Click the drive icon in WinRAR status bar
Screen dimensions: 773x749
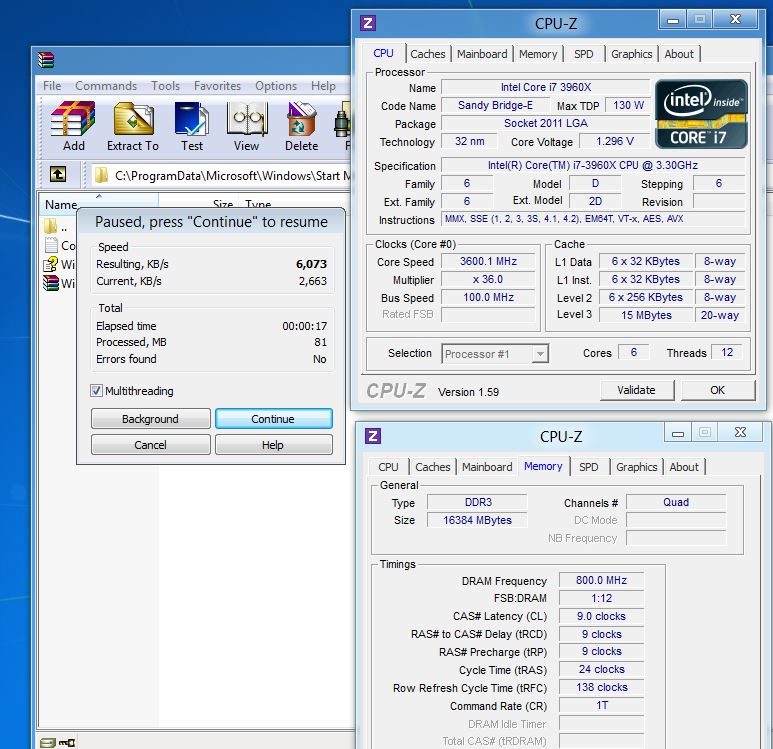pos(46,742)
